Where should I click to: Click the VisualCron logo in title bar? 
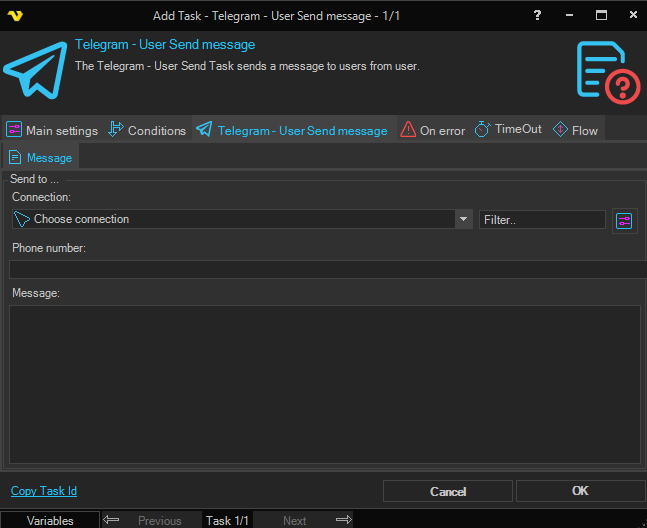15,16
